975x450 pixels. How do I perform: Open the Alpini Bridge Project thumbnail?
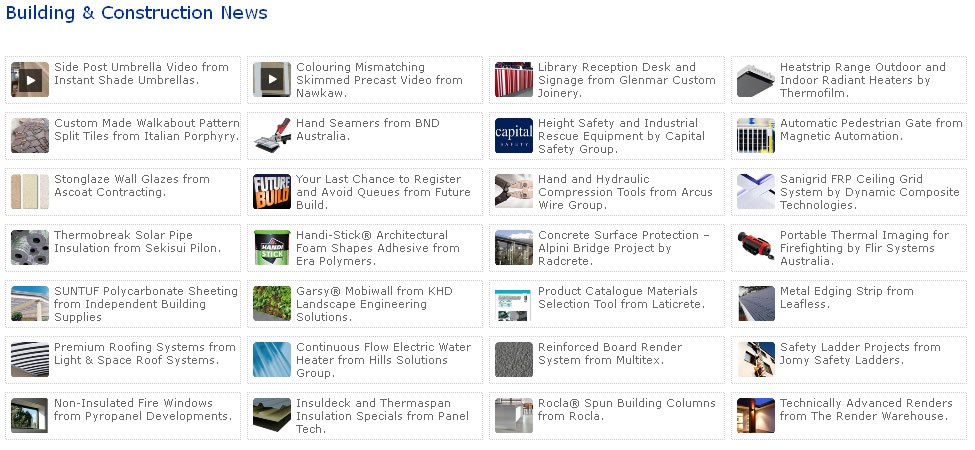[x=514, y=247]
